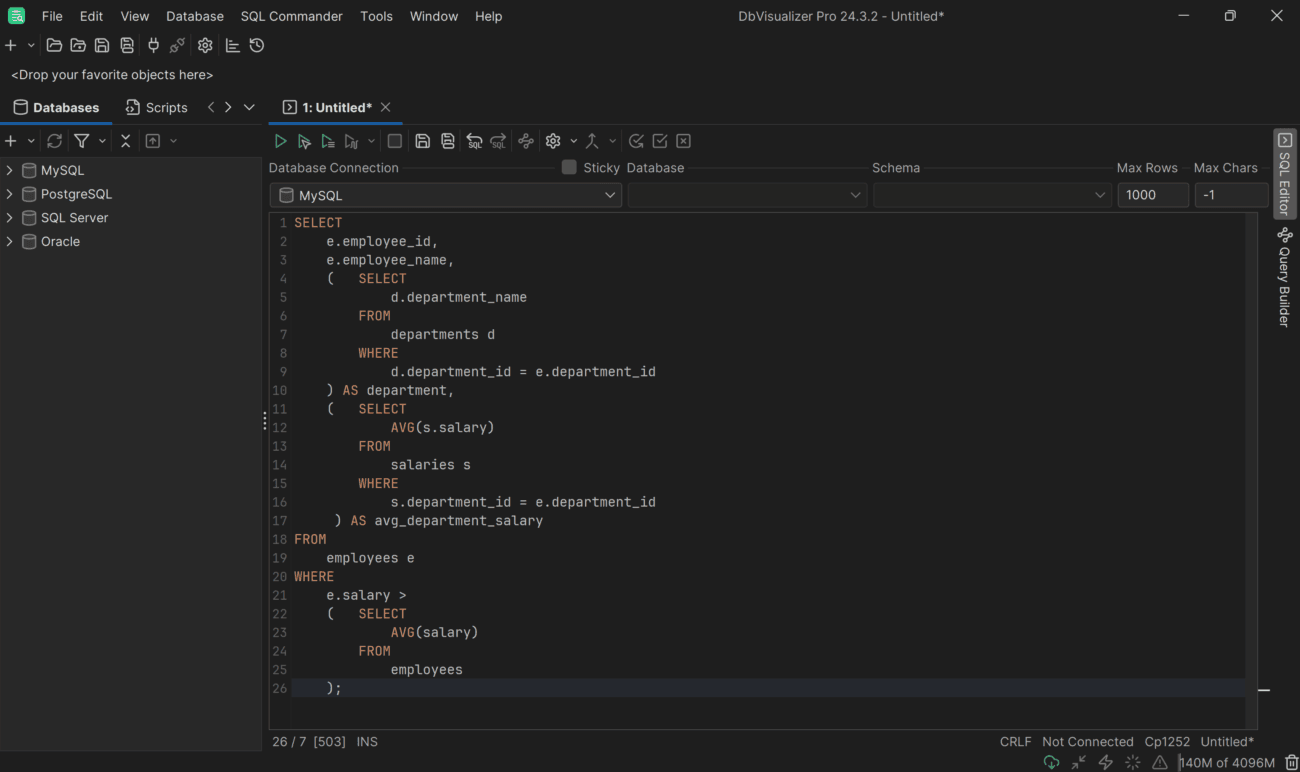Screen dimensions: 1300x772
Task: Click the Drop your favorite objects here area
Action: (x=111, y=74)
